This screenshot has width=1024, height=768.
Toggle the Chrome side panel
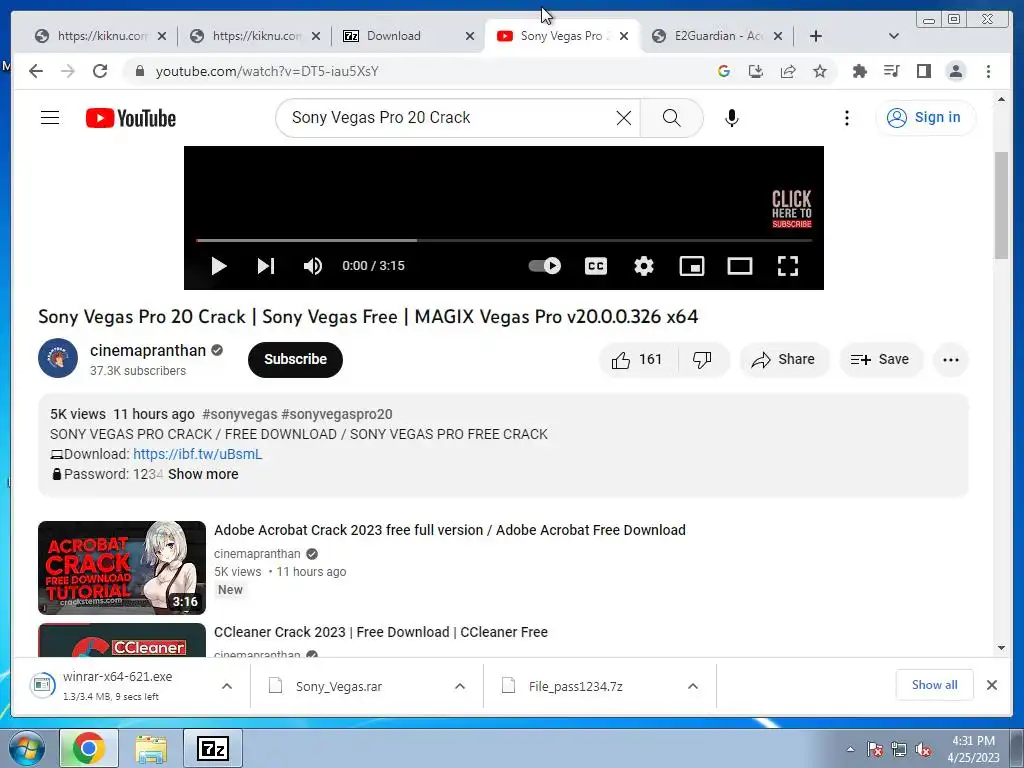pos(923,71)
